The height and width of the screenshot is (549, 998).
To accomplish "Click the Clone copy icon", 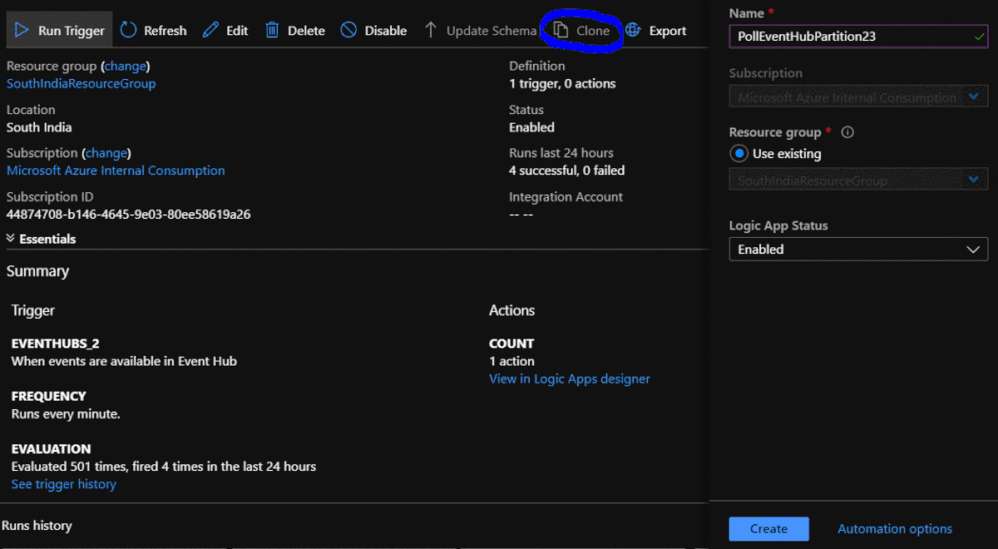I will point(561,30).
